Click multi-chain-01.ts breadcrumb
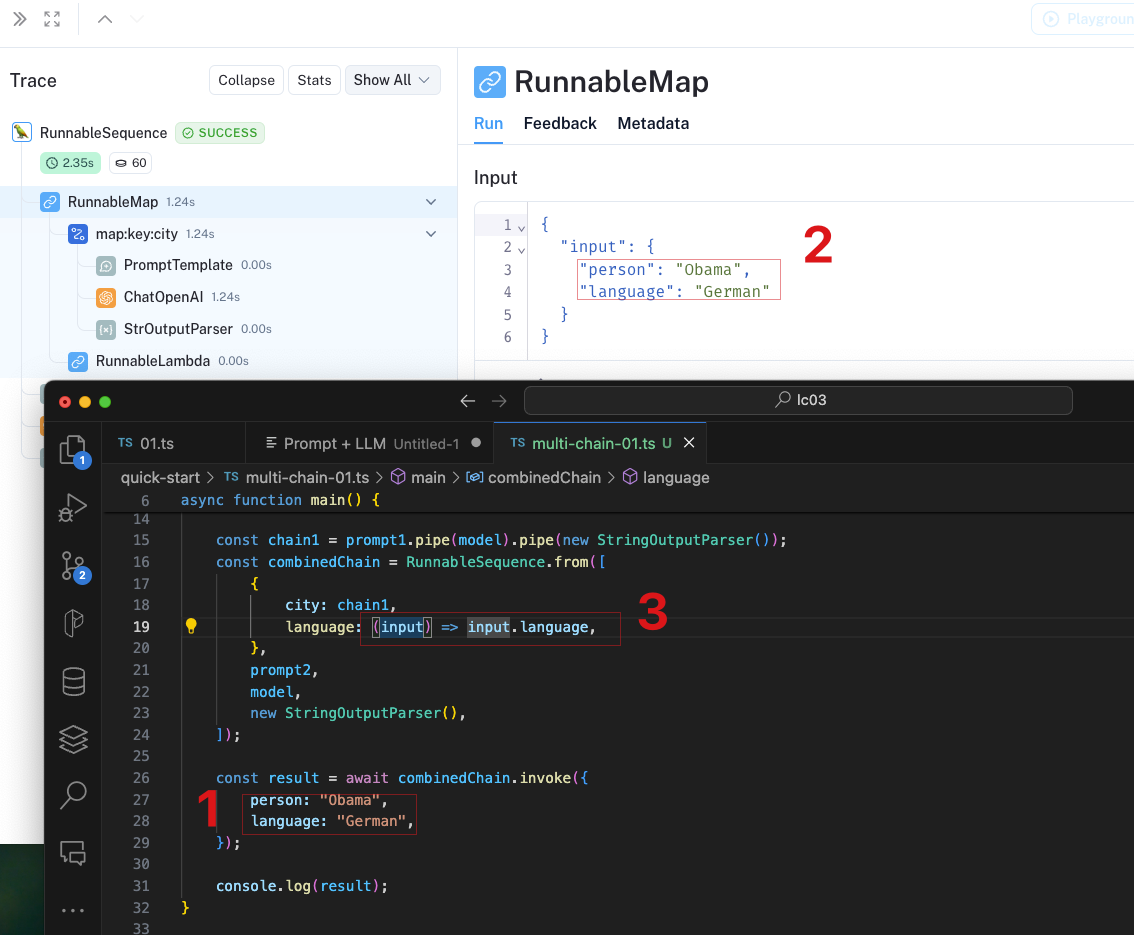The image size is (1134, 935). point(307,477)
